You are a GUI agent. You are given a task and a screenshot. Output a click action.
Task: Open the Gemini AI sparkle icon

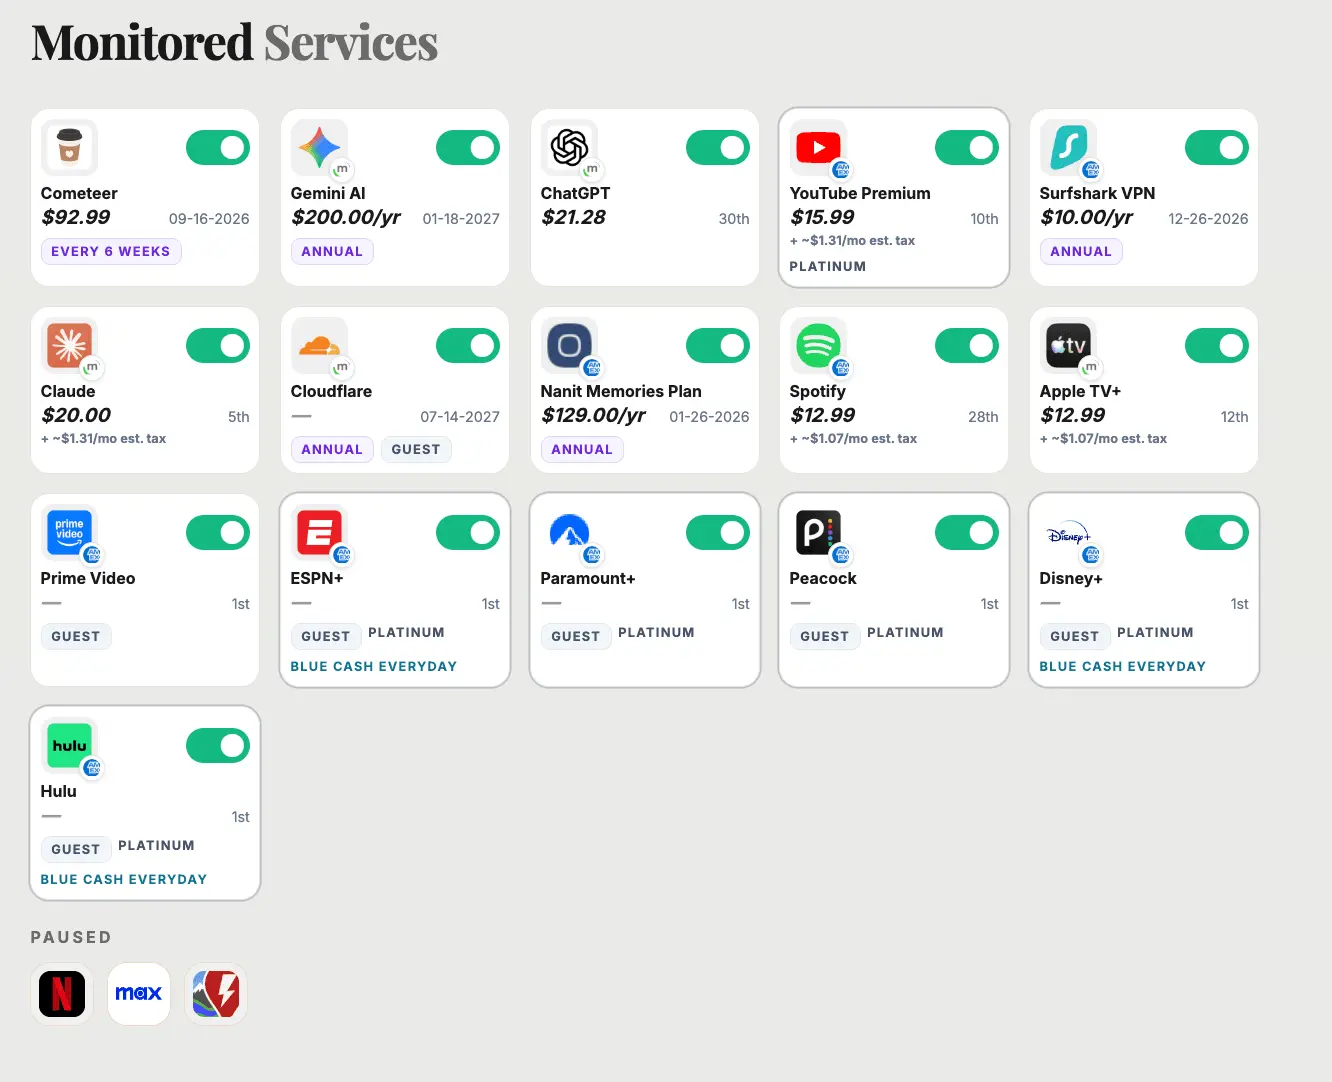319,148
